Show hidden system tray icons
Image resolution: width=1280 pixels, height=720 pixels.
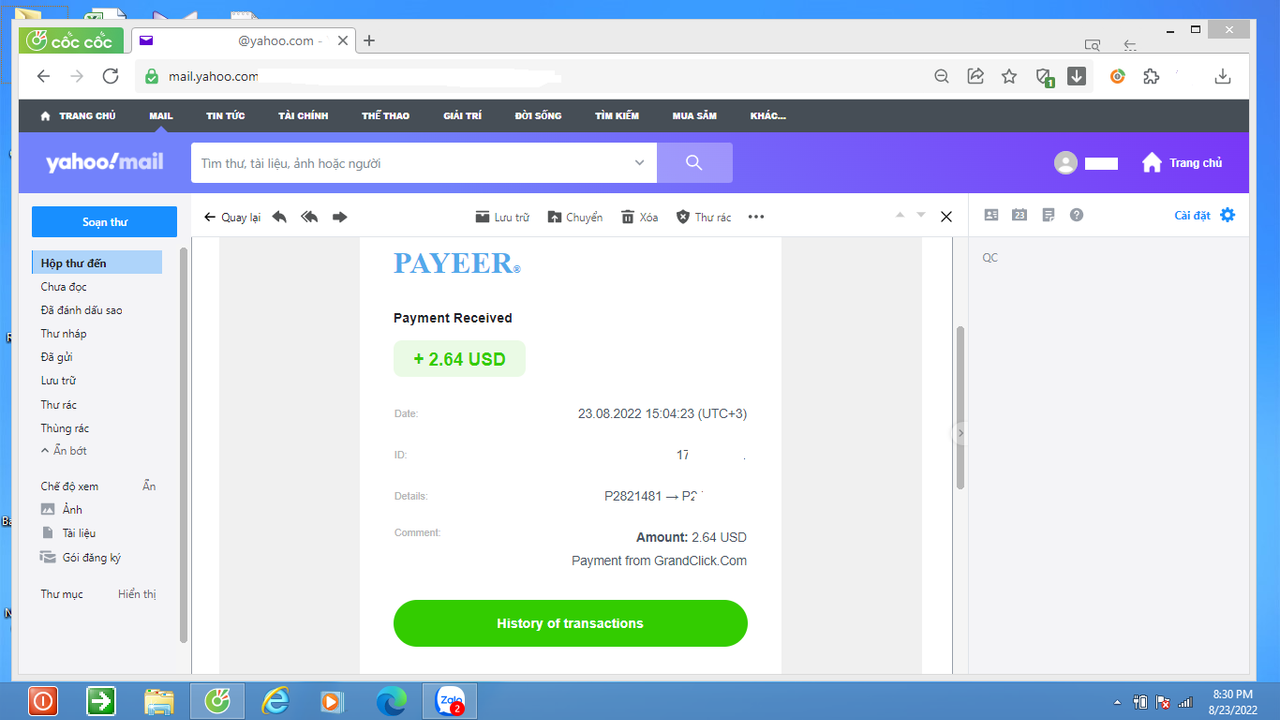[1117, 702]
